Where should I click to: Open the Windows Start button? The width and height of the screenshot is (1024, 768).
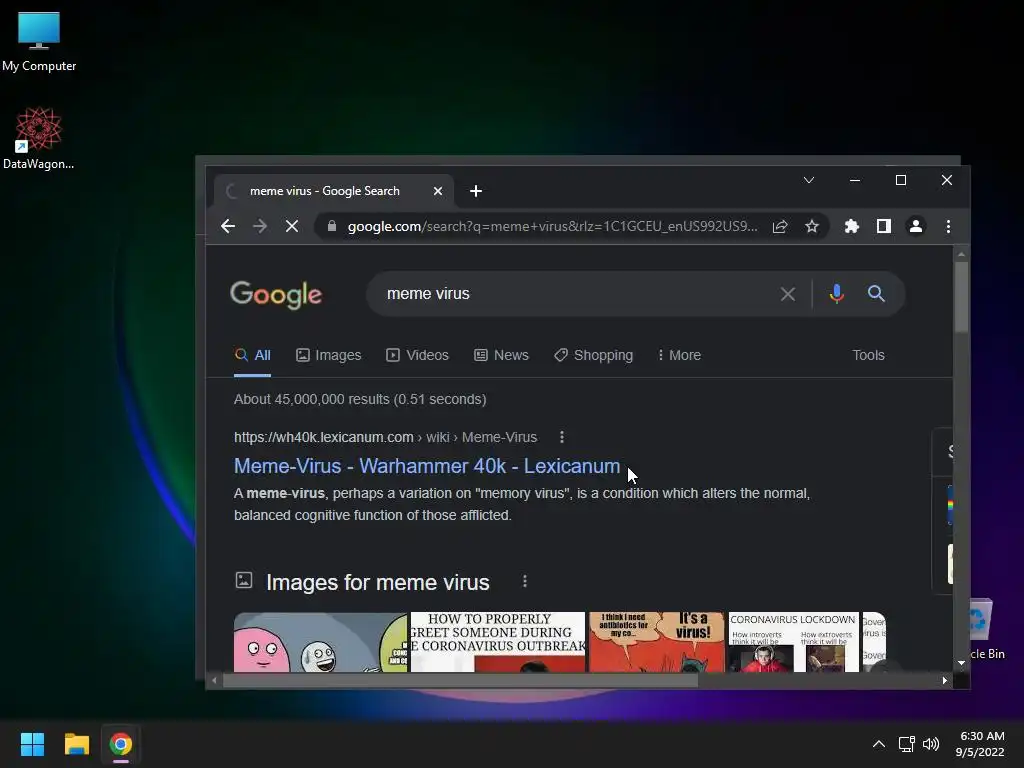pos(32,744)
